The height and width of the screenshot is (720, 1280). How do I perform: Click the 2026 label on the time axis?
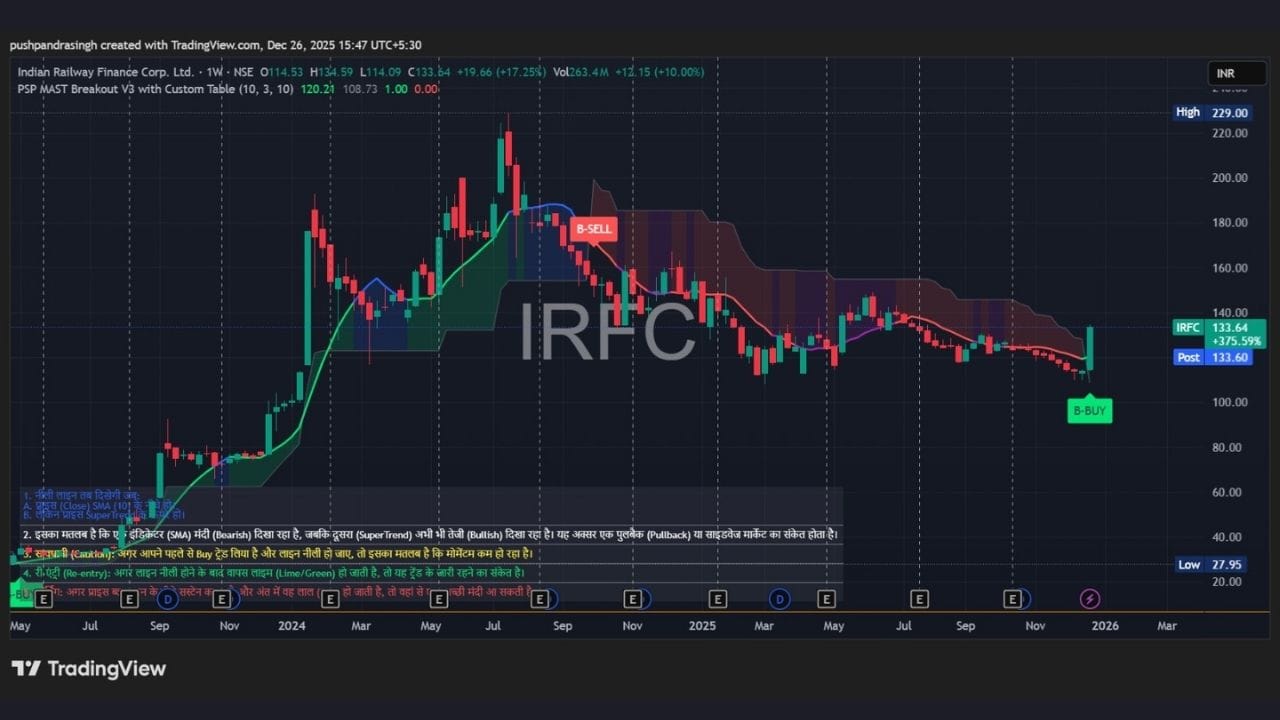(x=1104, y=625)
